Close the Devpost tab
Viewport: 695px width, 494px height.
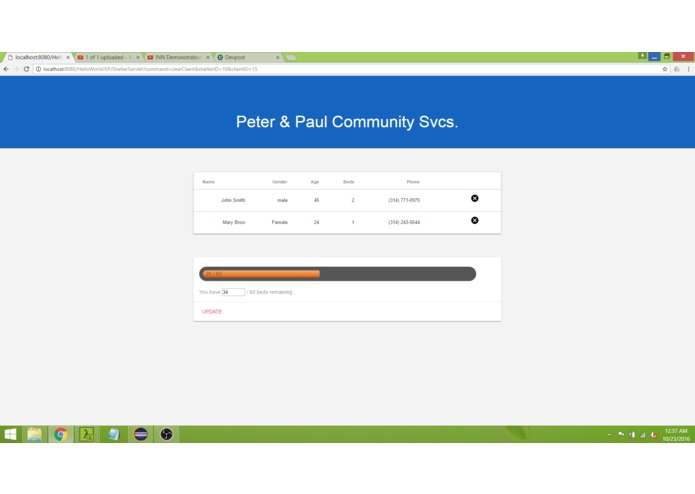277,57
